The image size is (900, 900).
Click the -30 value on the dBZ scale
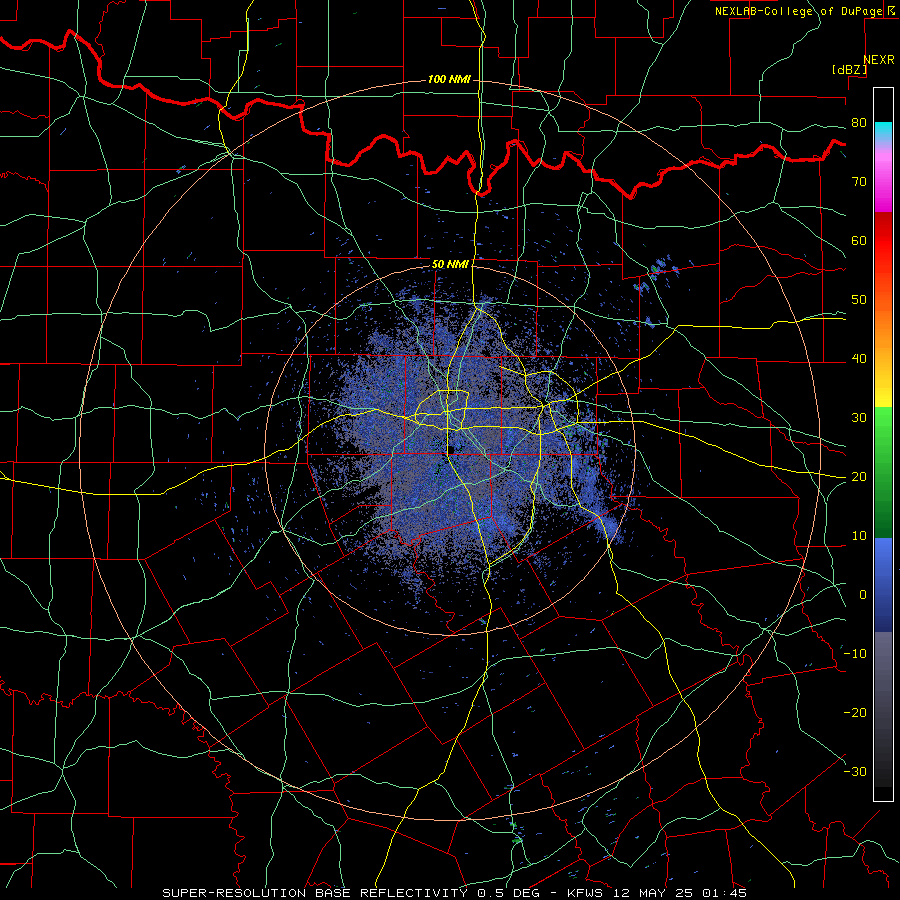click(x=855, y=772)
